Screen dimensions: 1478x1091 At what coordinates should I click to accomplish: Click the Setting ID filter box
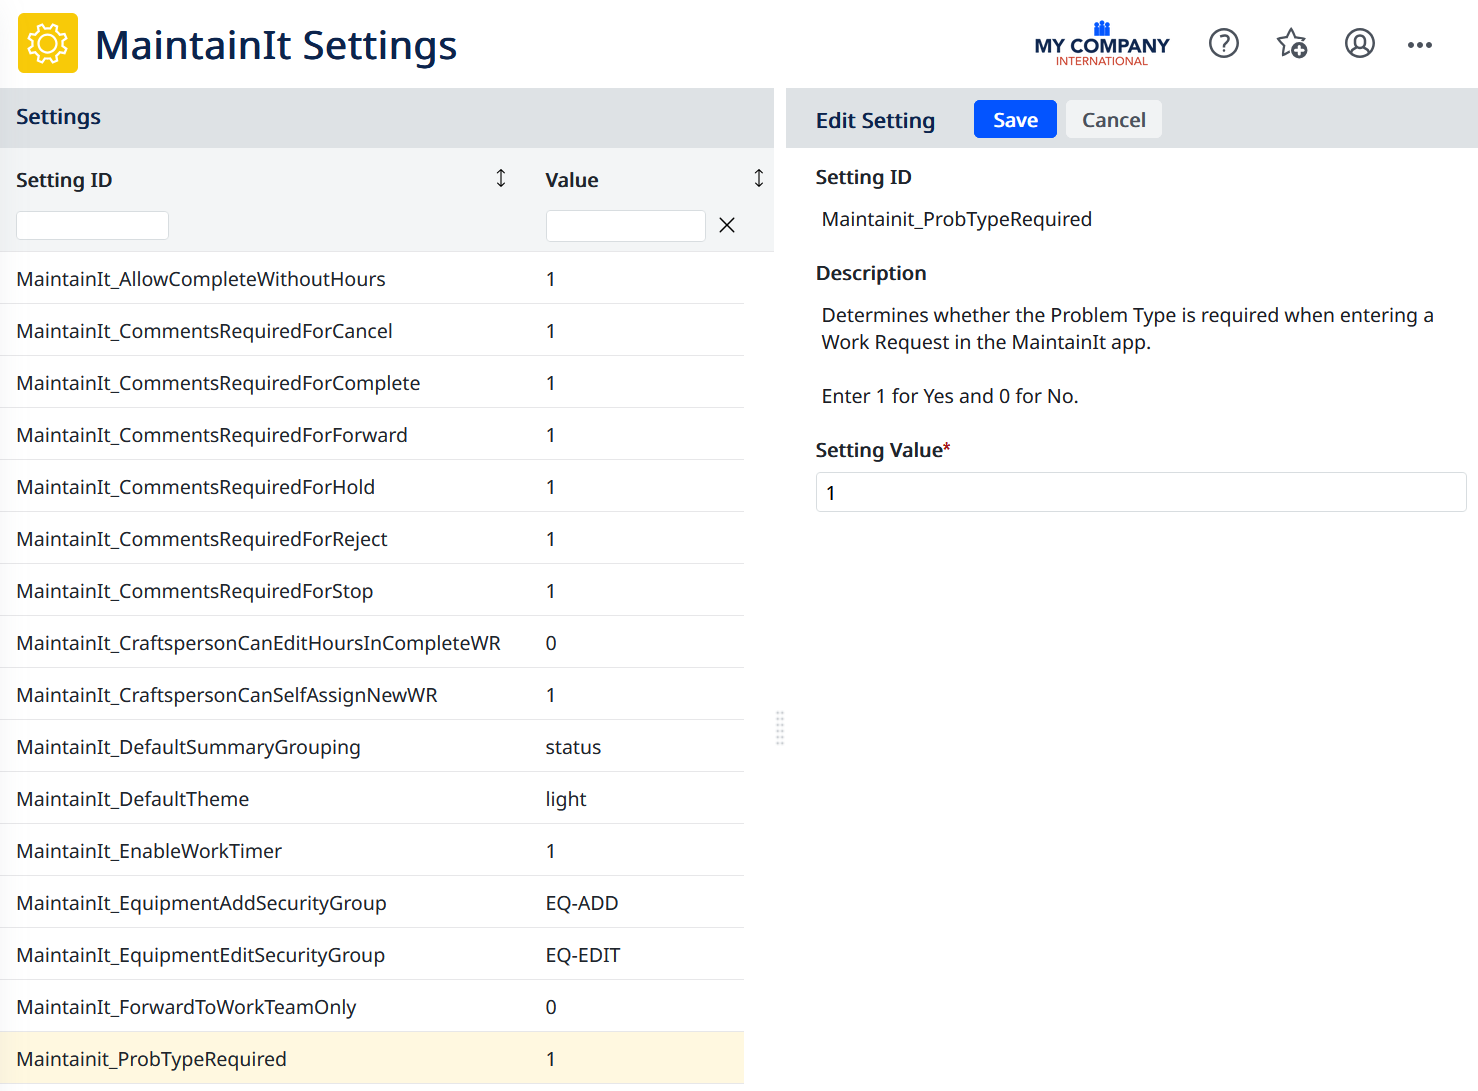(92, 226)
